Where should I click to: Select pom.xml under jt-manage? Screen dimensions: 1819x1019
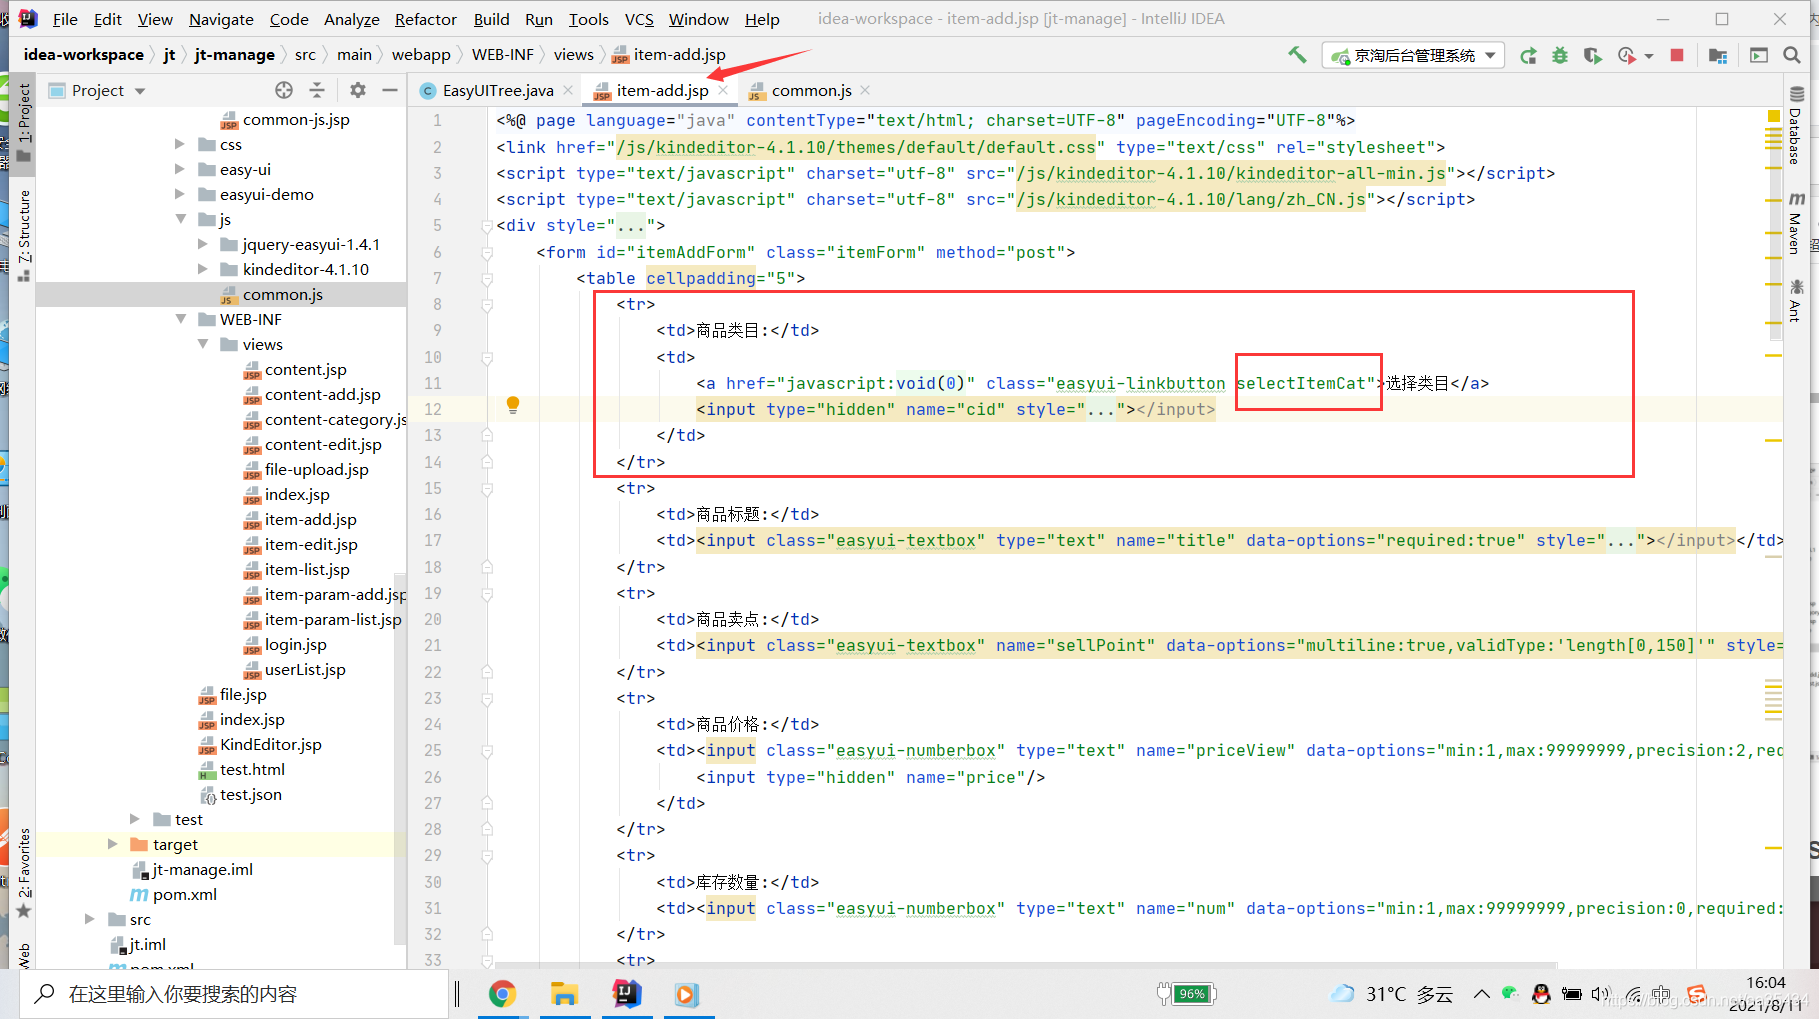pos(184,894)
